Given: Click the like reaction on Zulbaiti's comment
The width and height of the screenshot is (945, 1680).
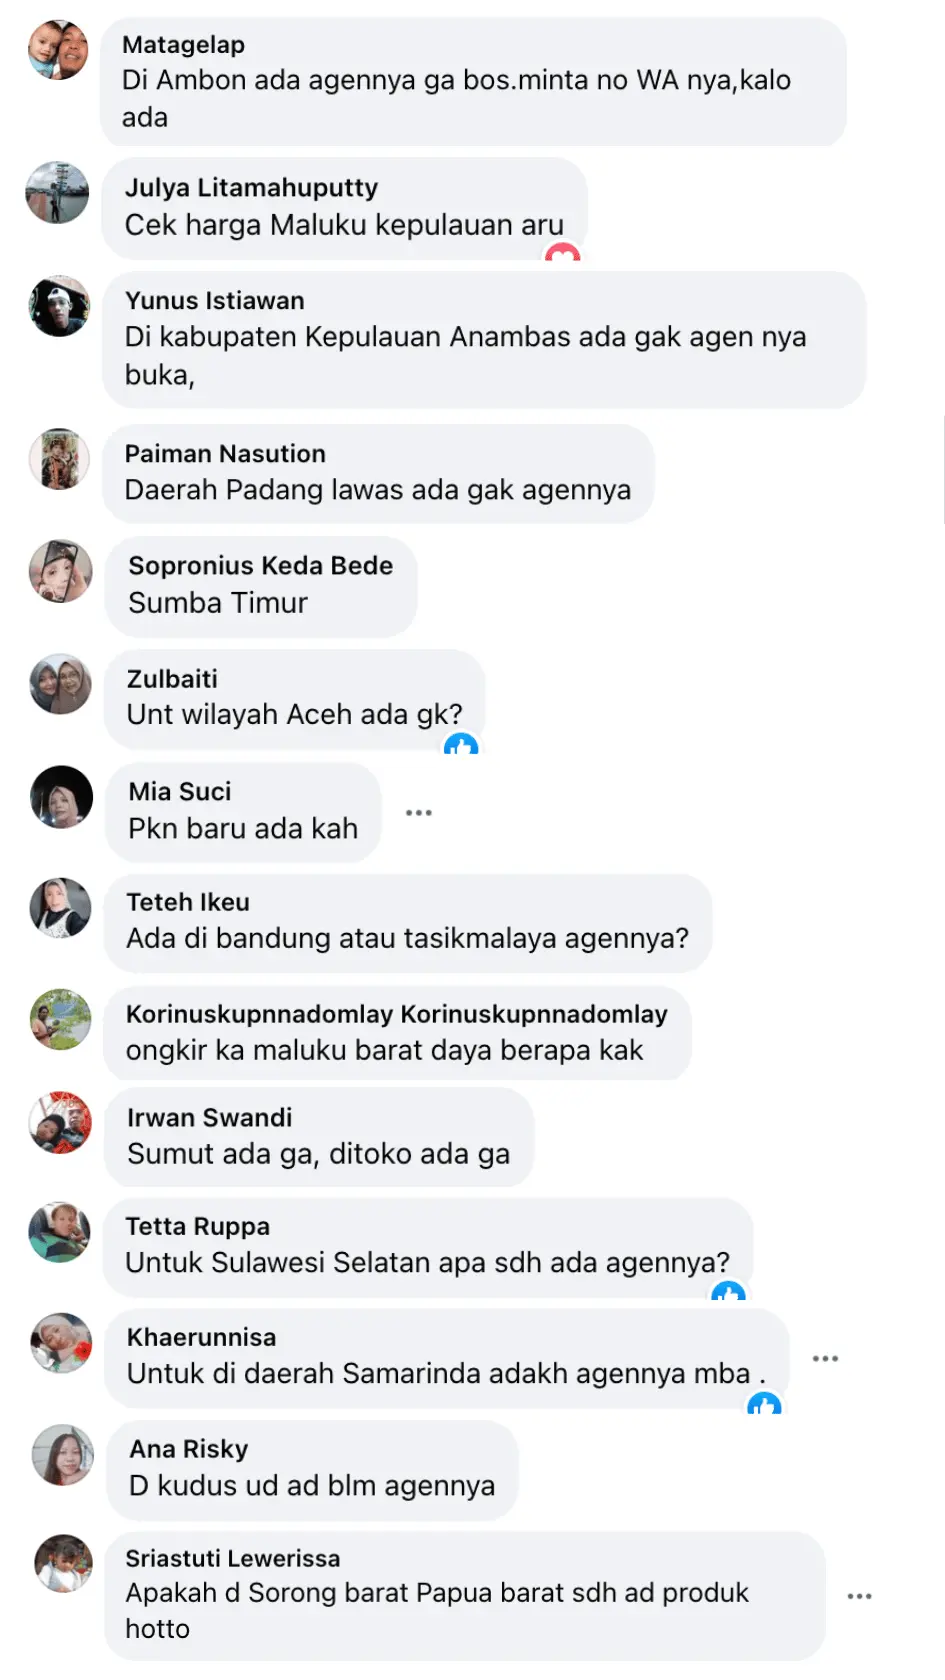Looking at the screenshot, I should tap(461, 744).
